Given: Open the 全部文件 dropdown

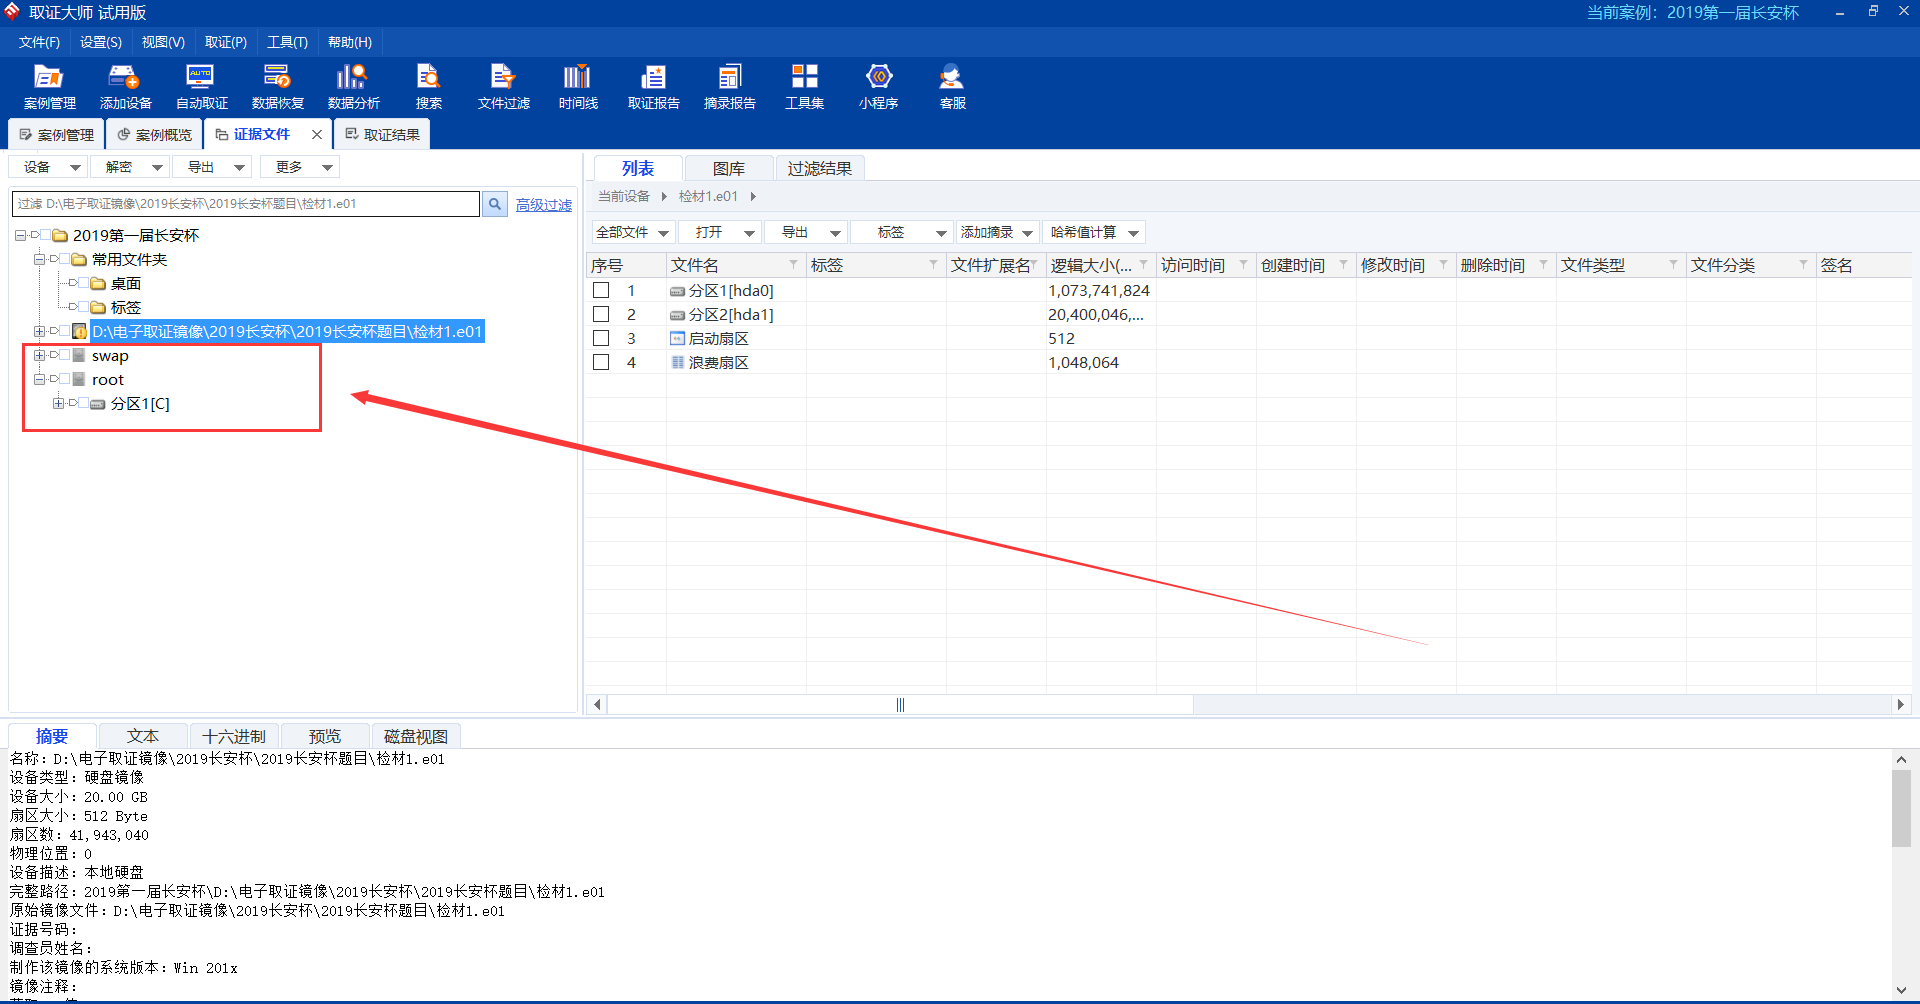Looking at the screenshot, I should 633,232.
